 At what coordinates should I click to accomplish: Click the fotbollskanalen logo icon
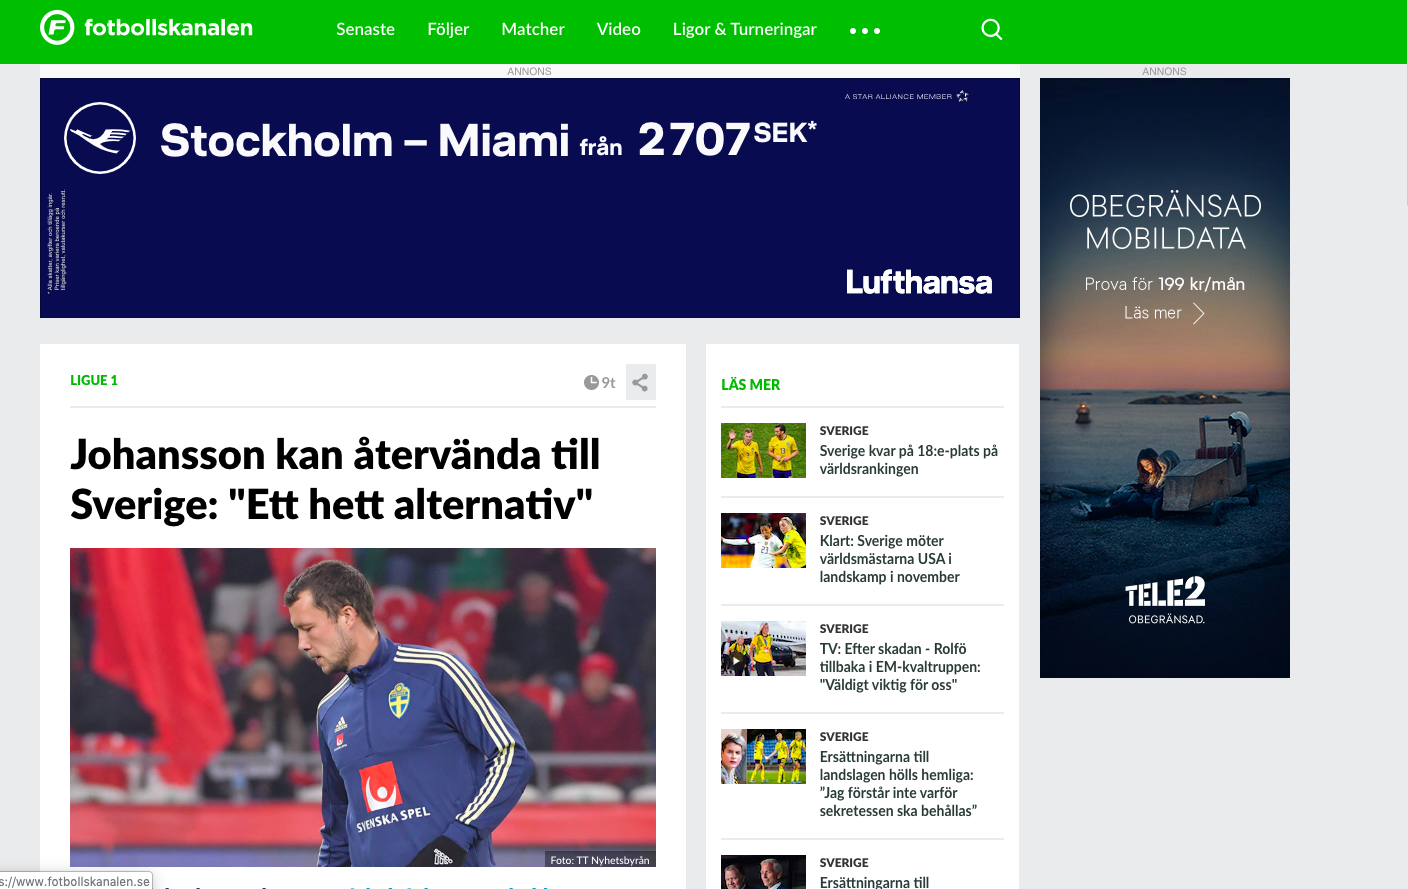point(57,28)
